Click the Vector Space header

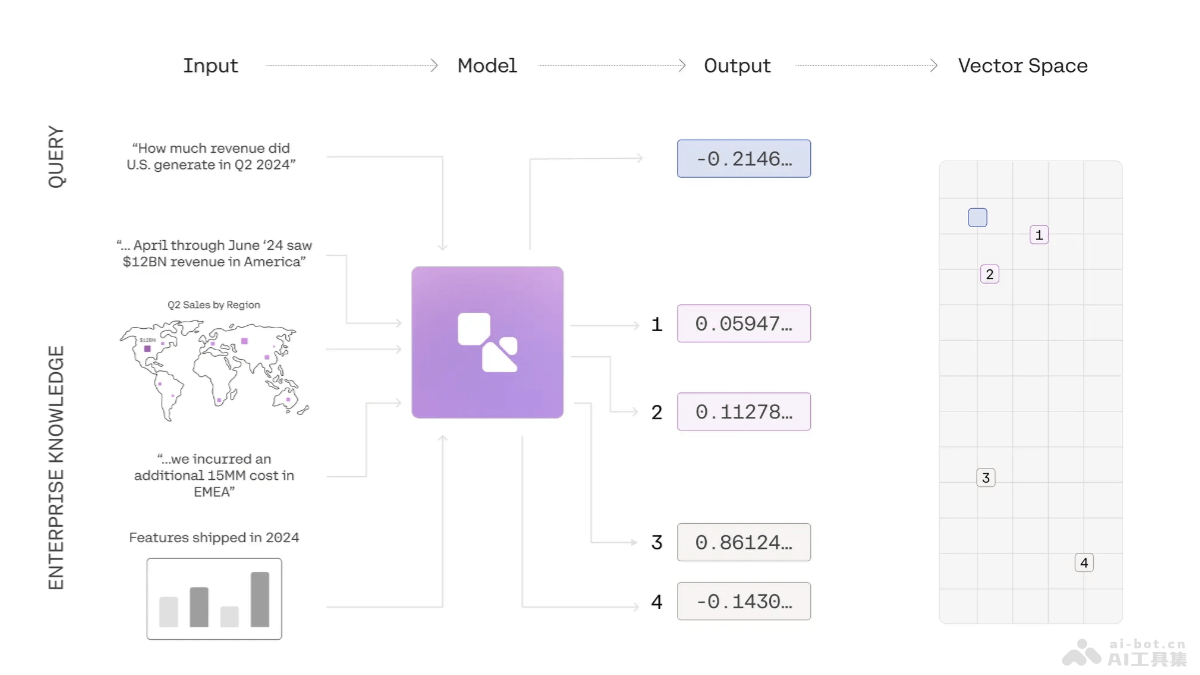pos(1022,66)
